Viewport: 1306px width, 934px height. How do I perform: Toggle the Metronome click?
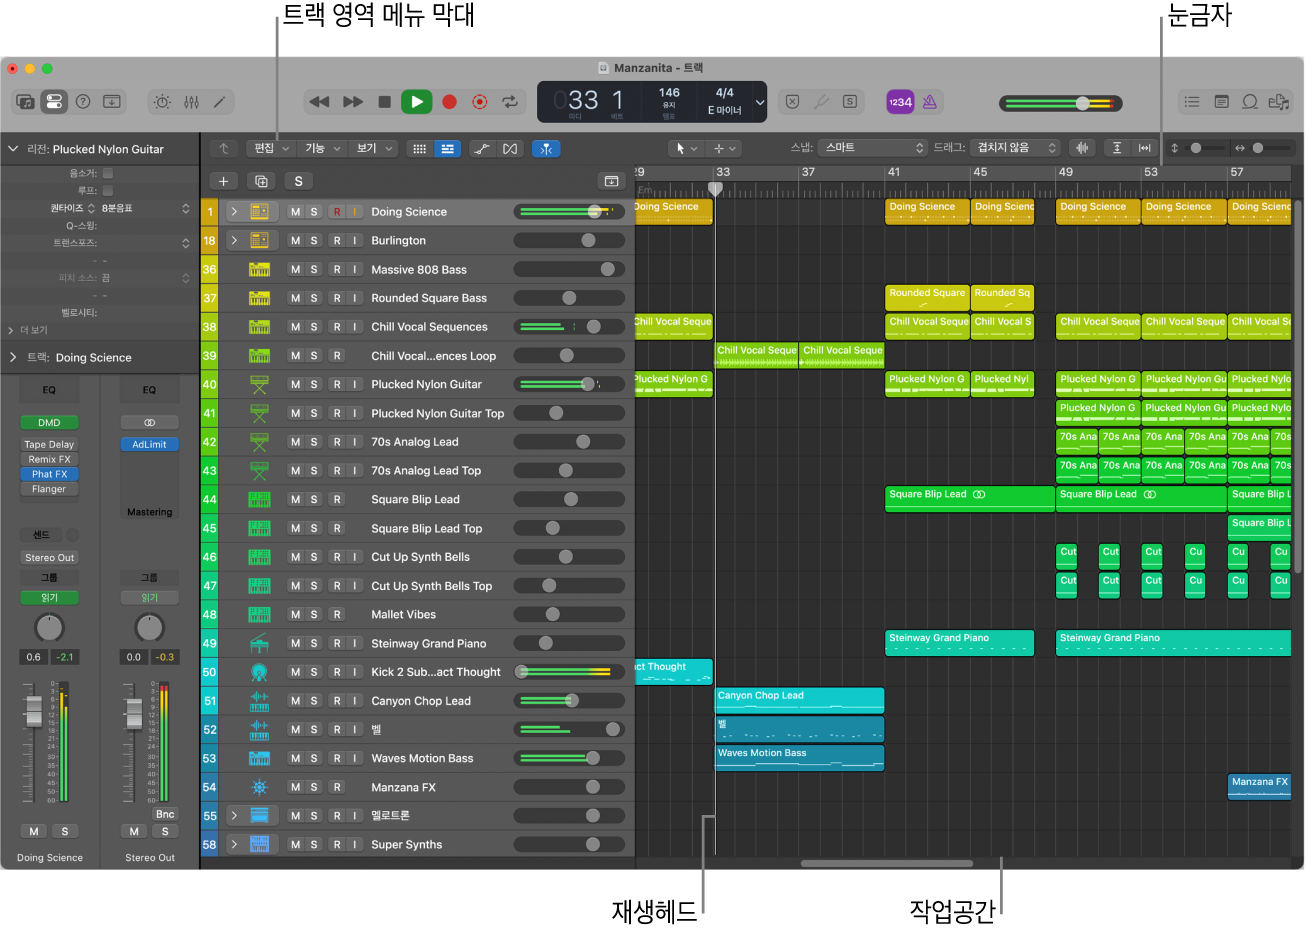pos(929,102)
